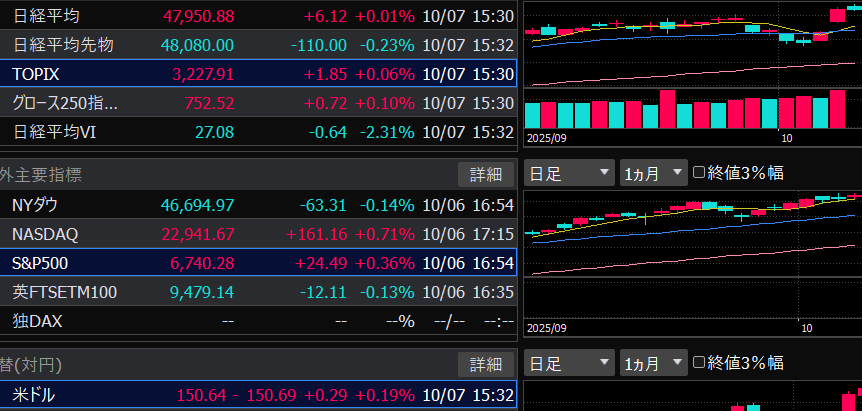The height and width of the screenshot is (411, 862).
Task: Open 1ヵ月 period dropdown next to 替(対円) section
Action: tap(653, 362)
